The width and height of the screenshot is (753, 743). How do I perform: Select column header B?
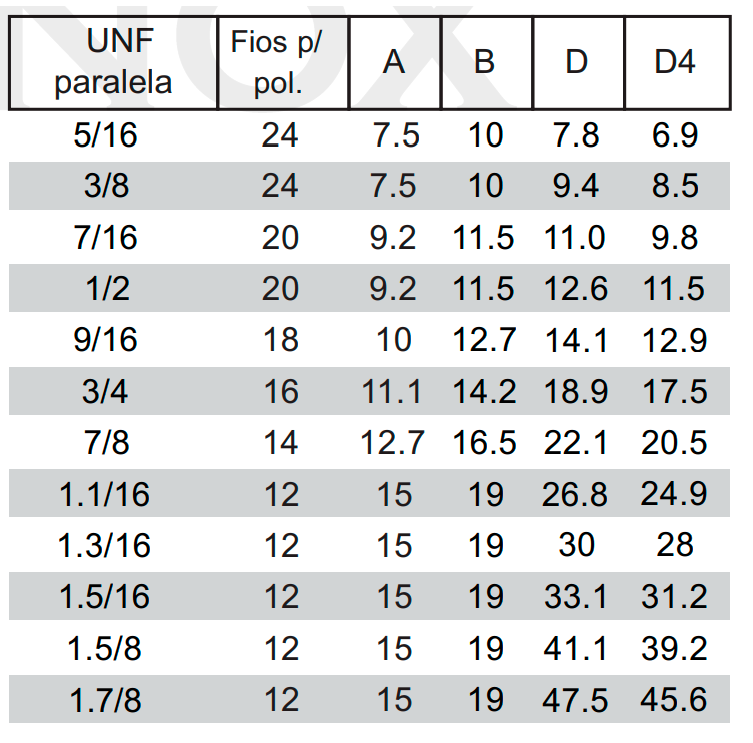pyautogui.click(x=487, y=62)
